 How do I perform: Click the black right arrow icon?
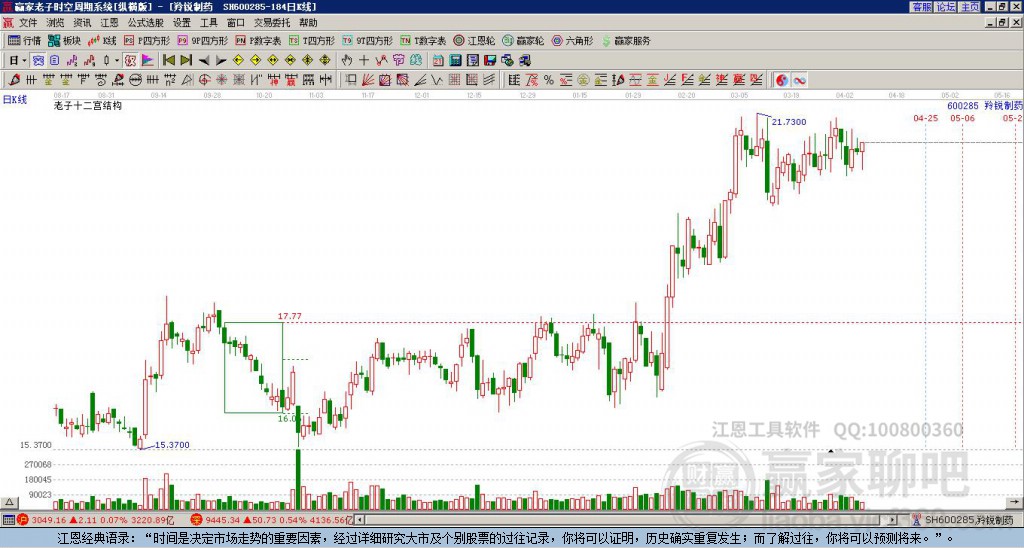point(221,61)
